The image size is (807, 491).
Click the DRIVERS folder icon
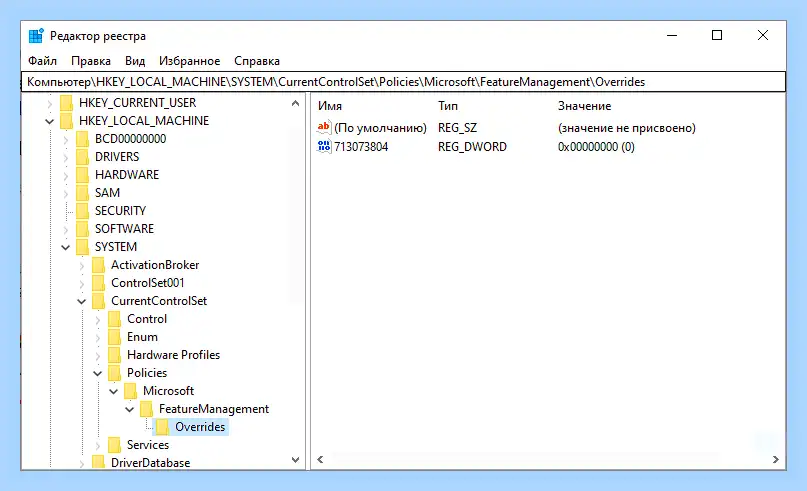point(82,157)
